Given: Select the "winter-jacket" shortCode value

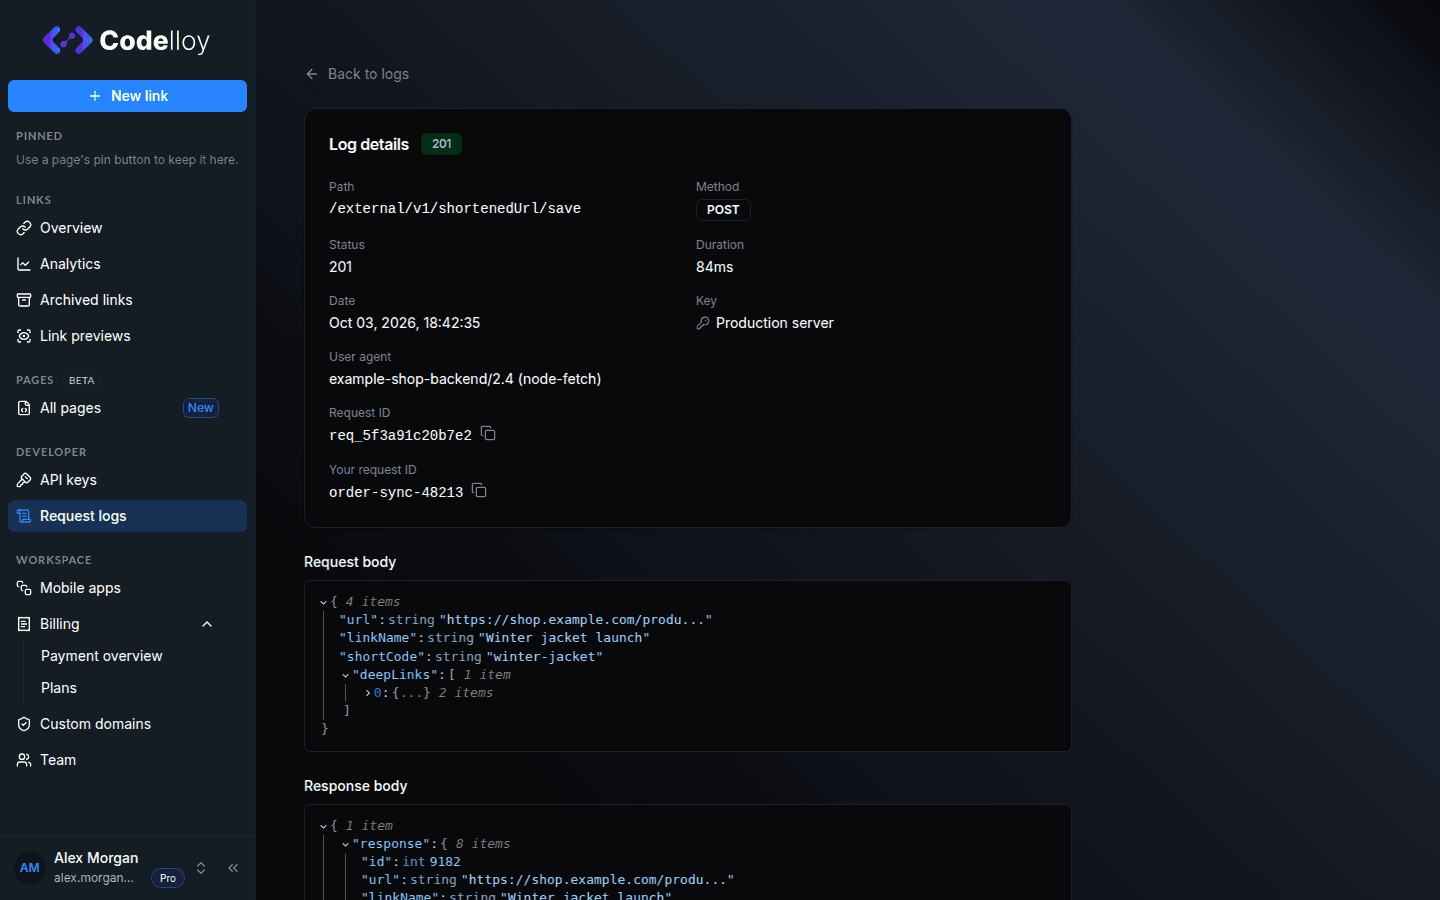Looking at the screenshot, I should click(x=545, y=657).
